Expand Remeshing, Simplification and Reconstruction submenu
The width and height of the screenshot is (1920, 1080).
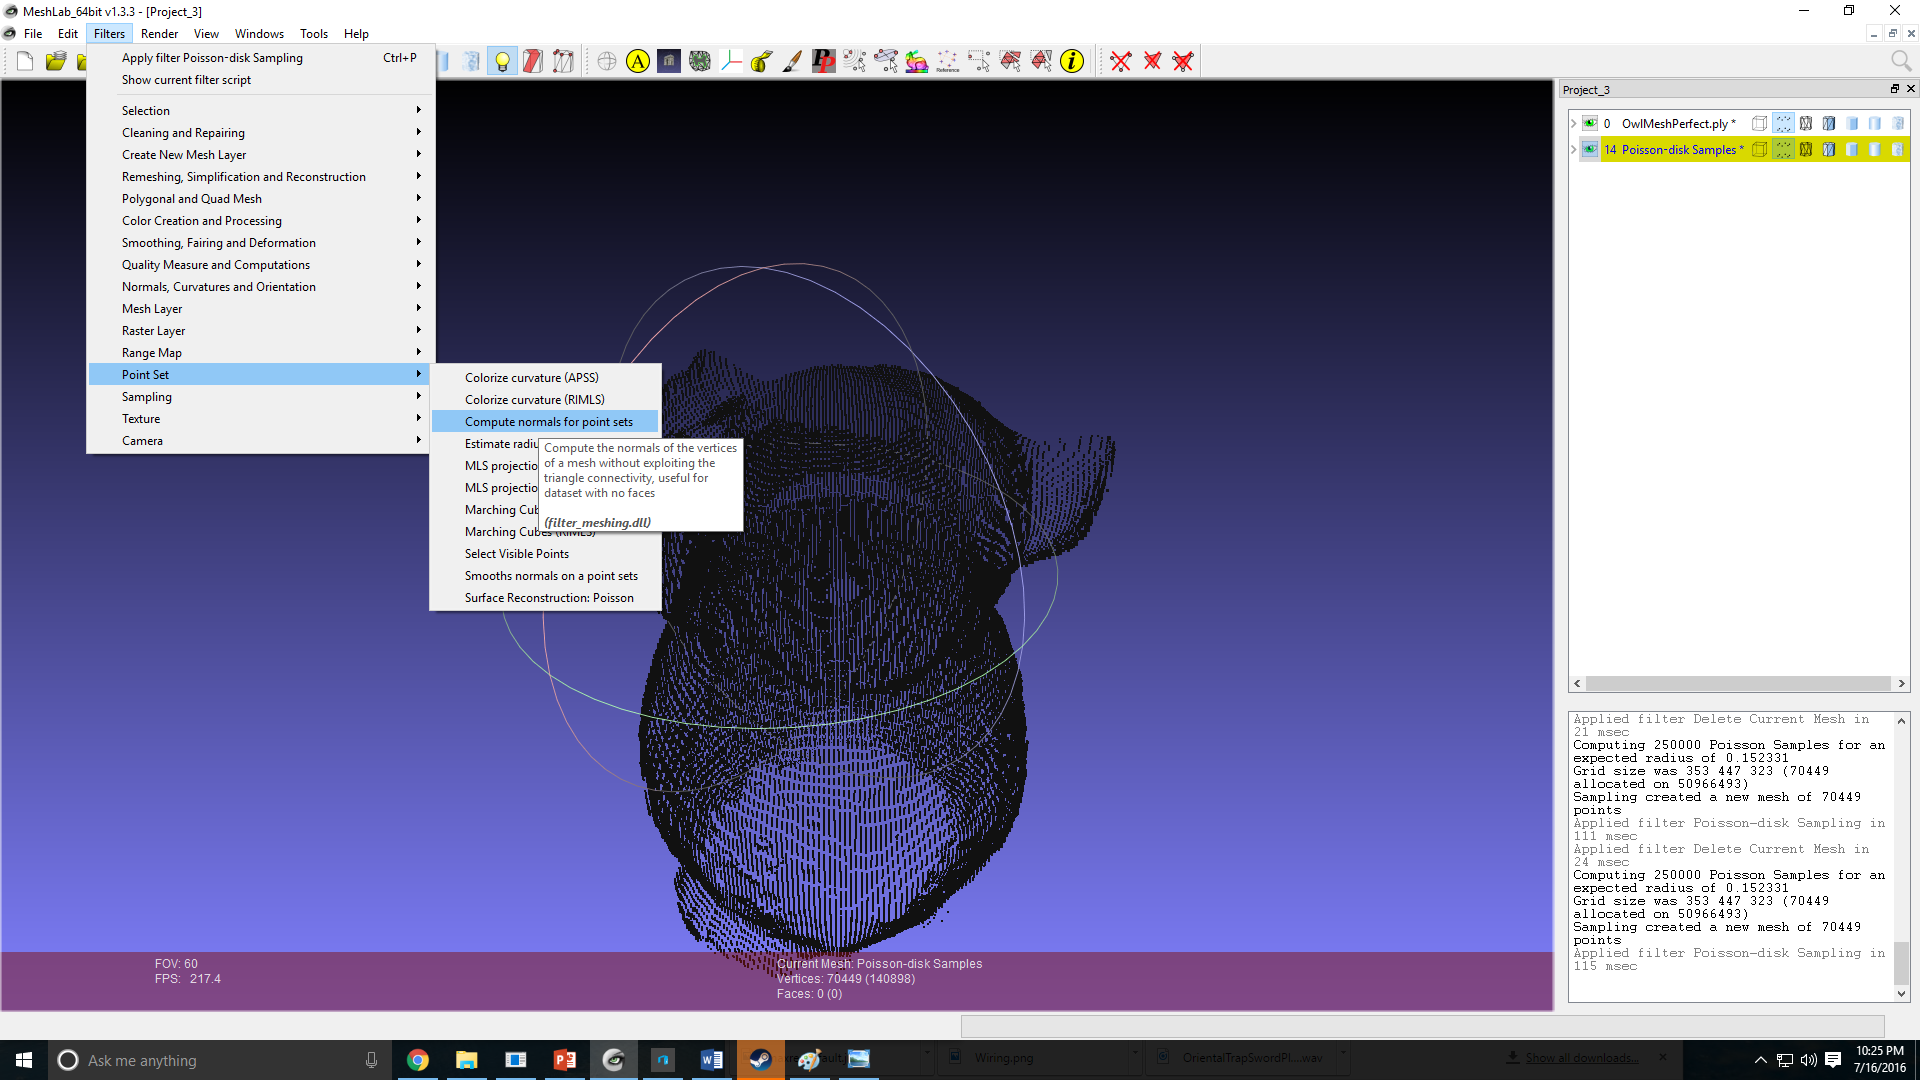click(x=261, y=177)
